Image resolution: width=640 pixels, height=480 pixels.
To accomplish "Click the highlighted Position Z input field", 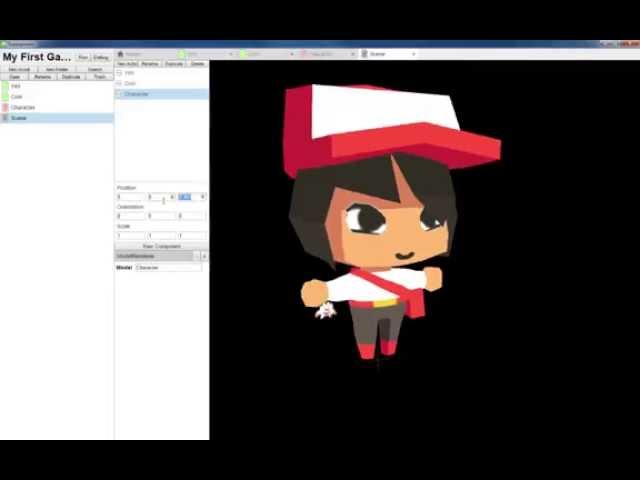I will [192, 197].
